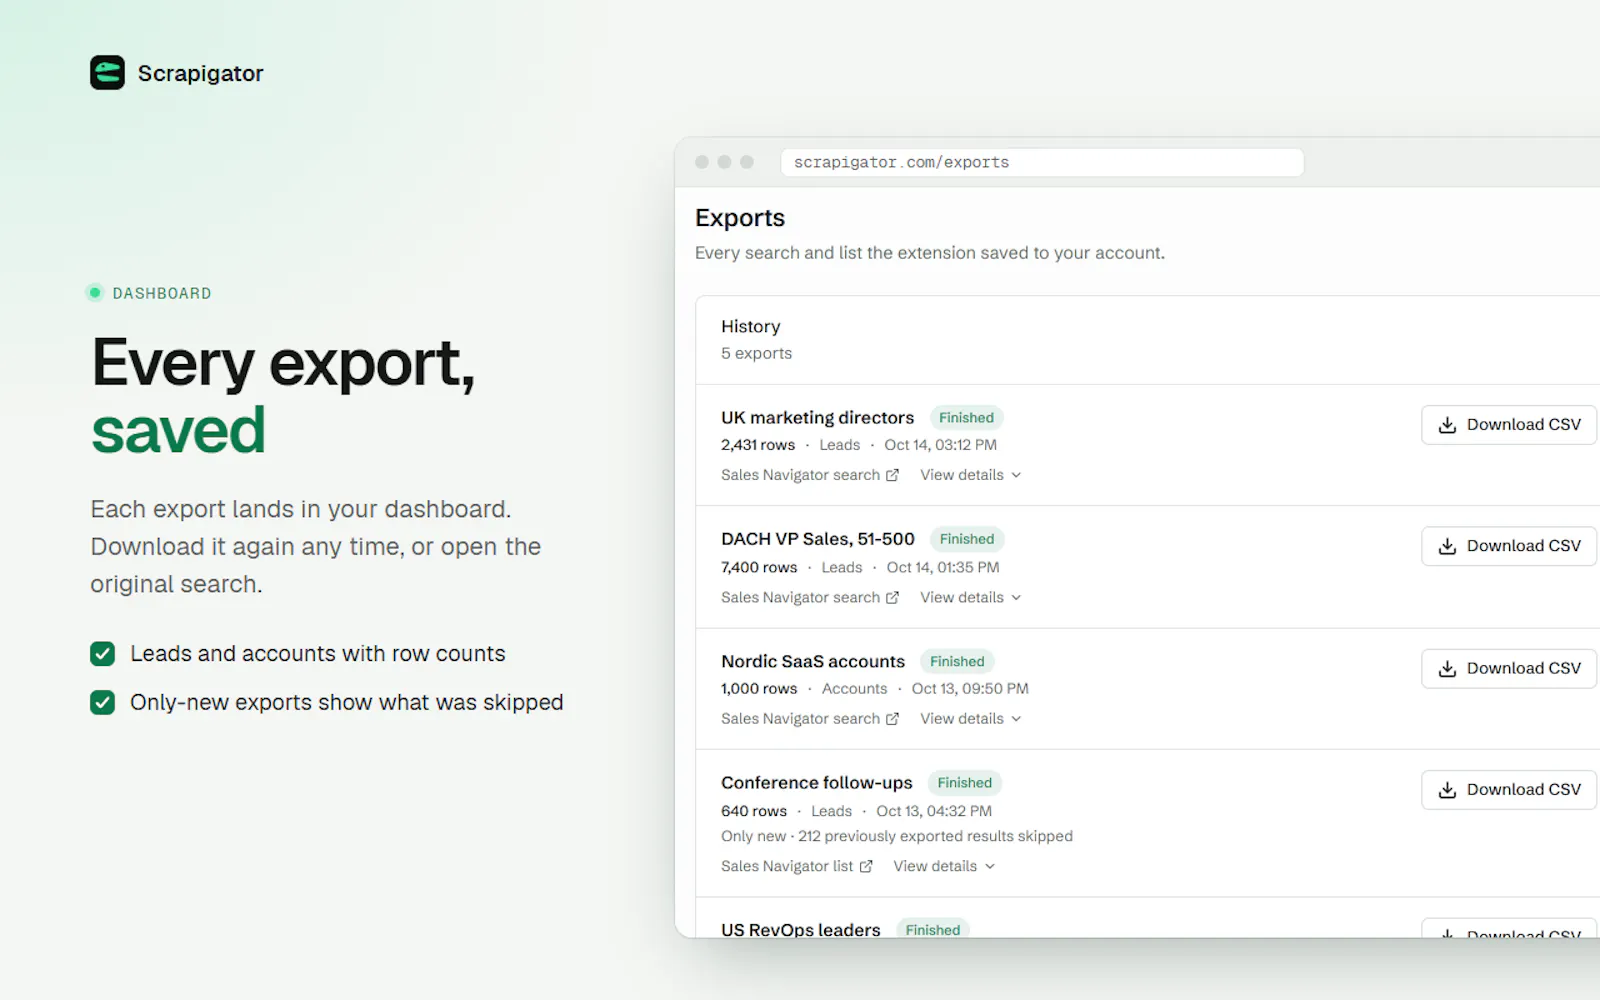Expand View details for Nordic SaaS accounts

(970, 719)
